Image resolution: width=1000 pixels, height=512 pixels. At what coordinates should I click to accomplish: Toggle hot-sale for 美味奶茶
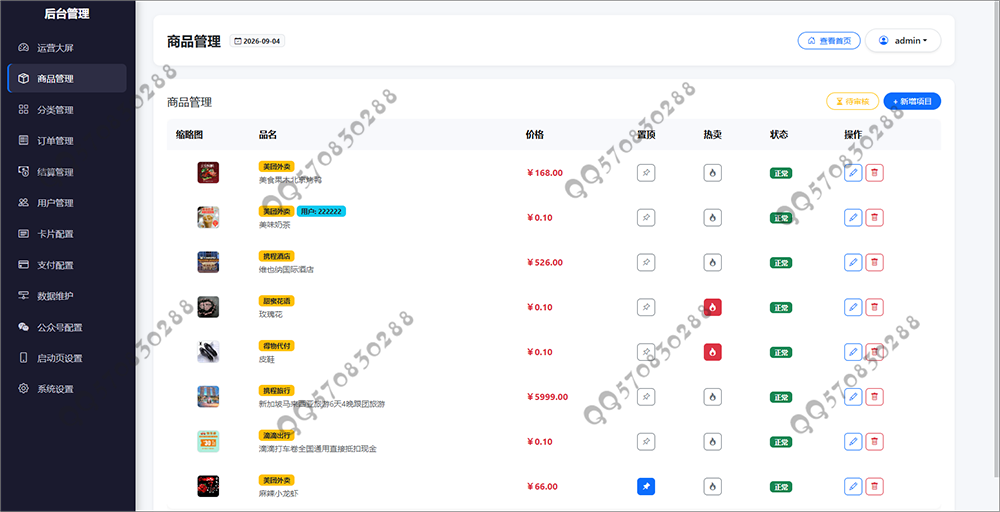712,217
